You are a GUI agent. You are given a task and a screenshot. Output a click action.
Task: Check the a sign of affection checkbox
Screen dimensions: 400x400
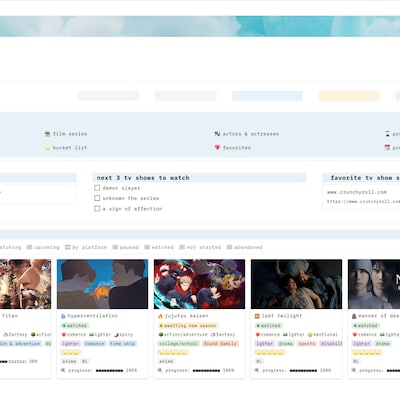coord(97,209)
